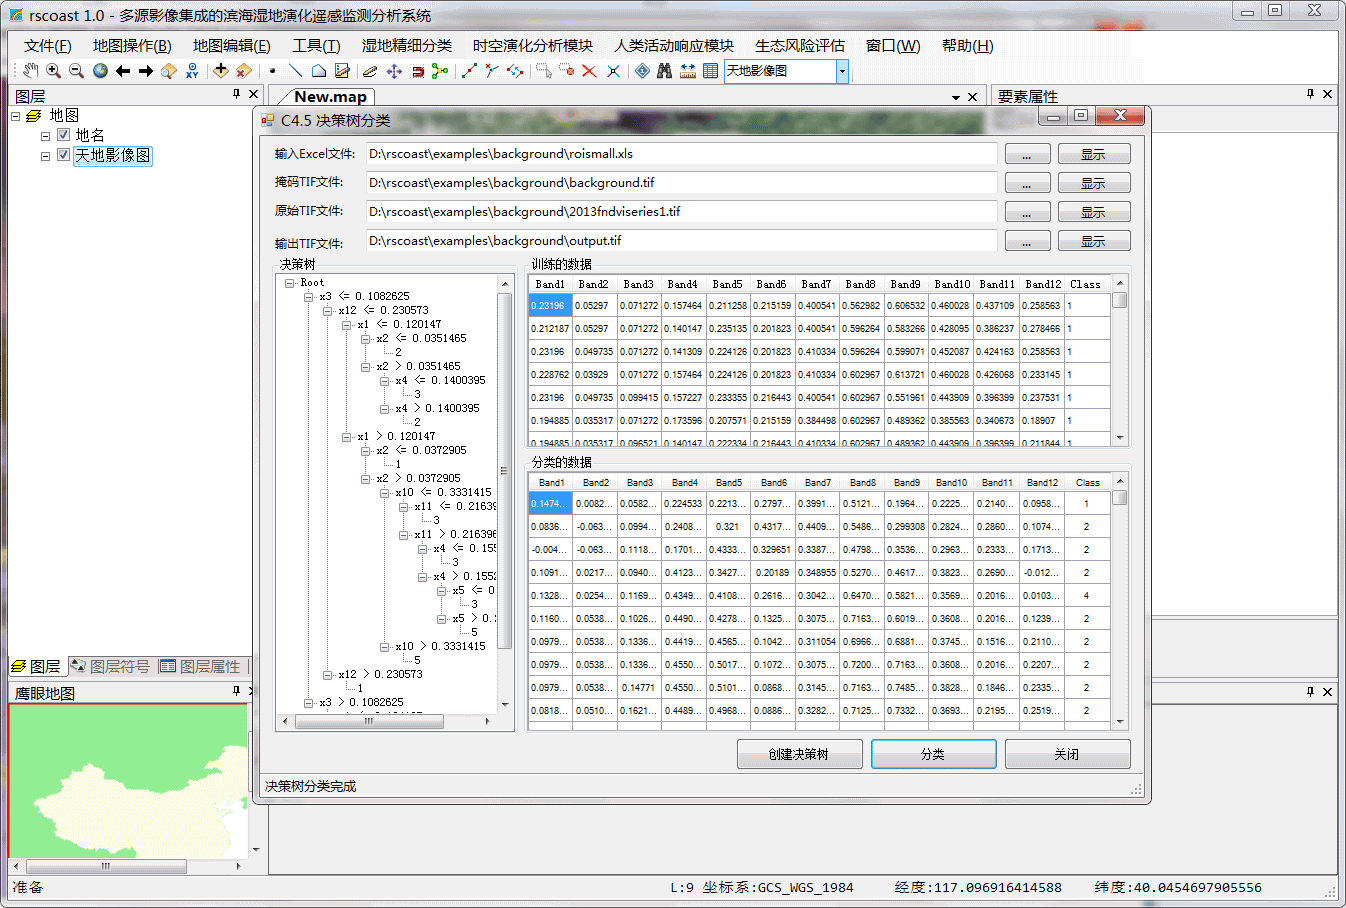Activate the Zoom In magnifier tool
1346x908 pixels.
point(53,71)
